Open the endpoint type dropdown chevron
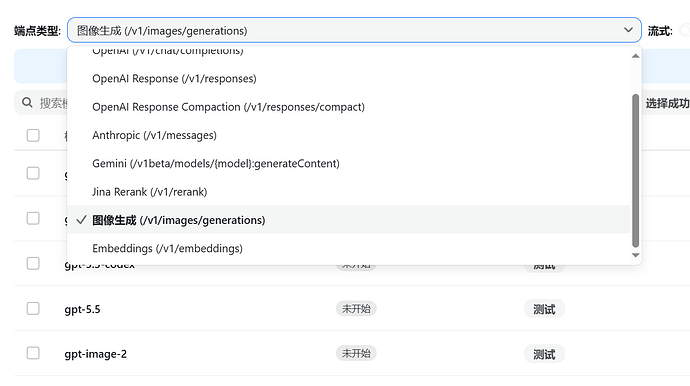The image size is (690, 386). [628, 30]
